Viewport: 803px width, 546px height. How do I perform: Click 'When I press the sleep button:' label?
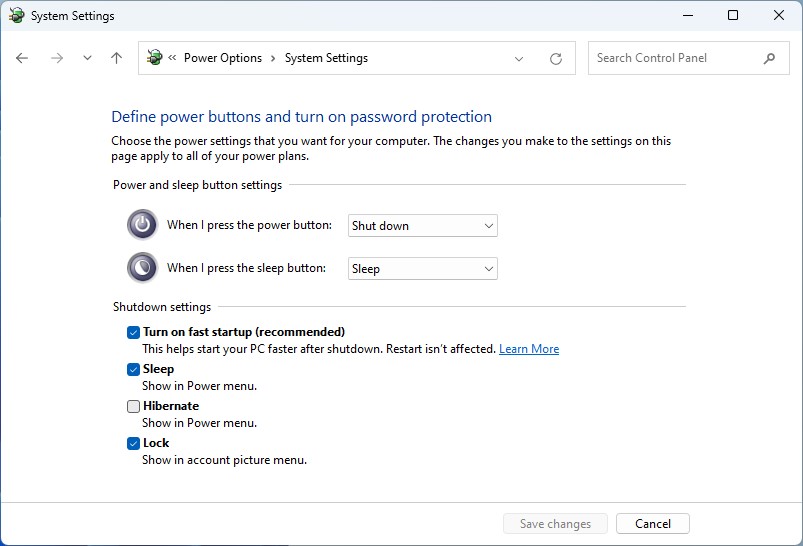246,268
